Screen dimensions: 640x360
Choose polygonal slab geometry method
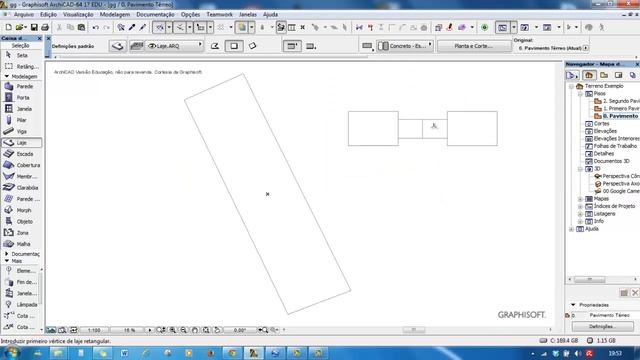(215, 46)
